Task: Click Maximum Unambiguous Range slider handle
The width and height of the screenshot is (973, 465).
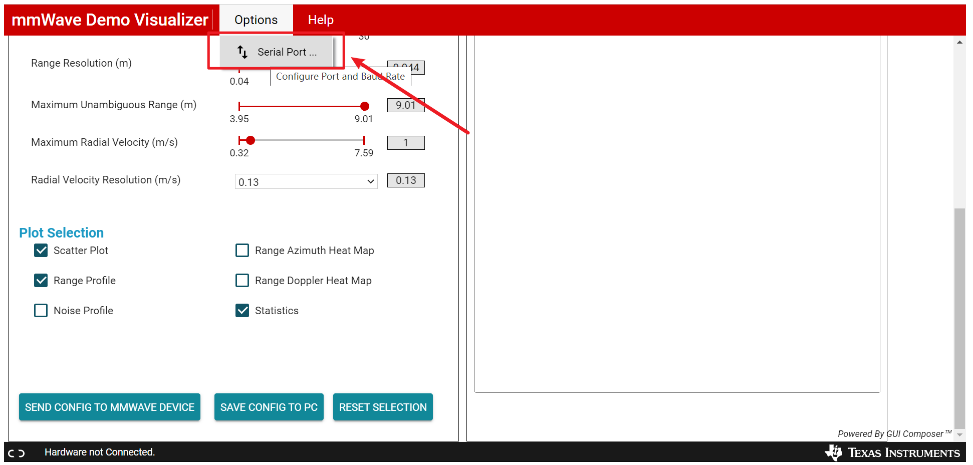Action: pos(364,106)
